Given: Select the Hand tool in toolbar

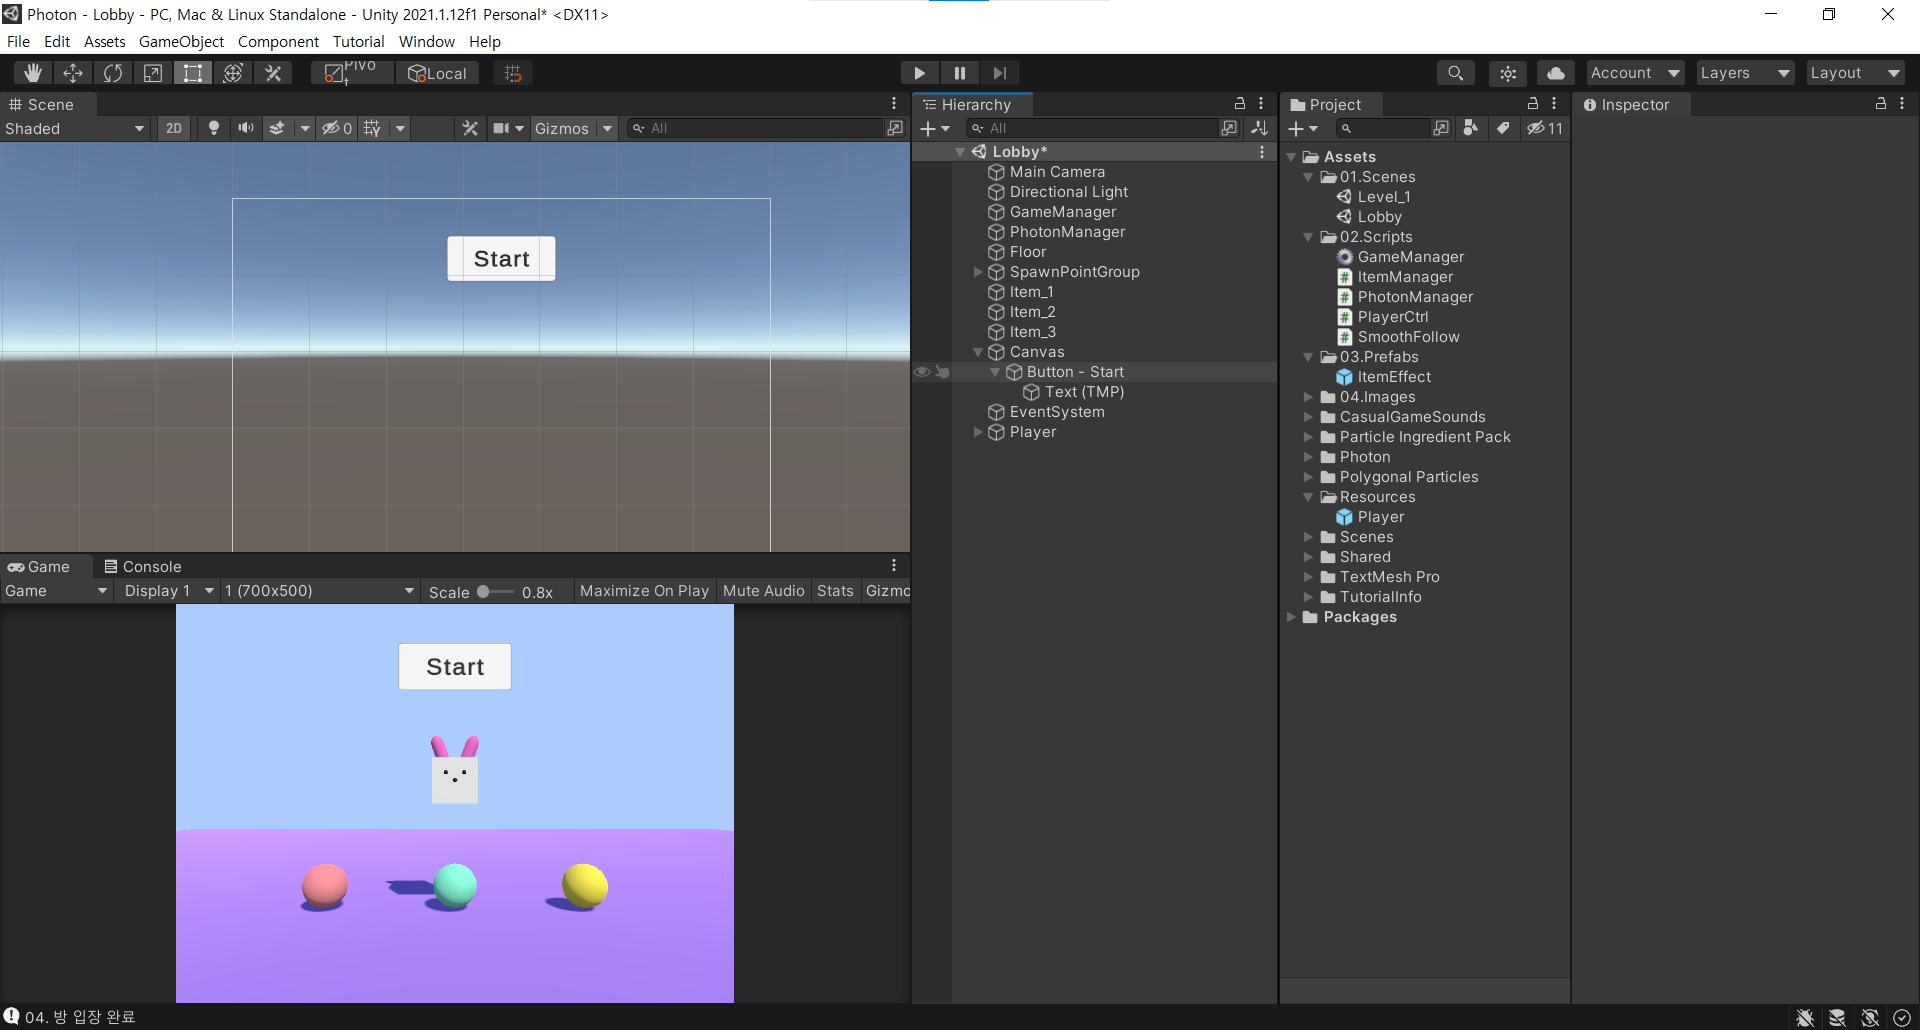Looking at the screenshot, I should (x=33, y=73).
